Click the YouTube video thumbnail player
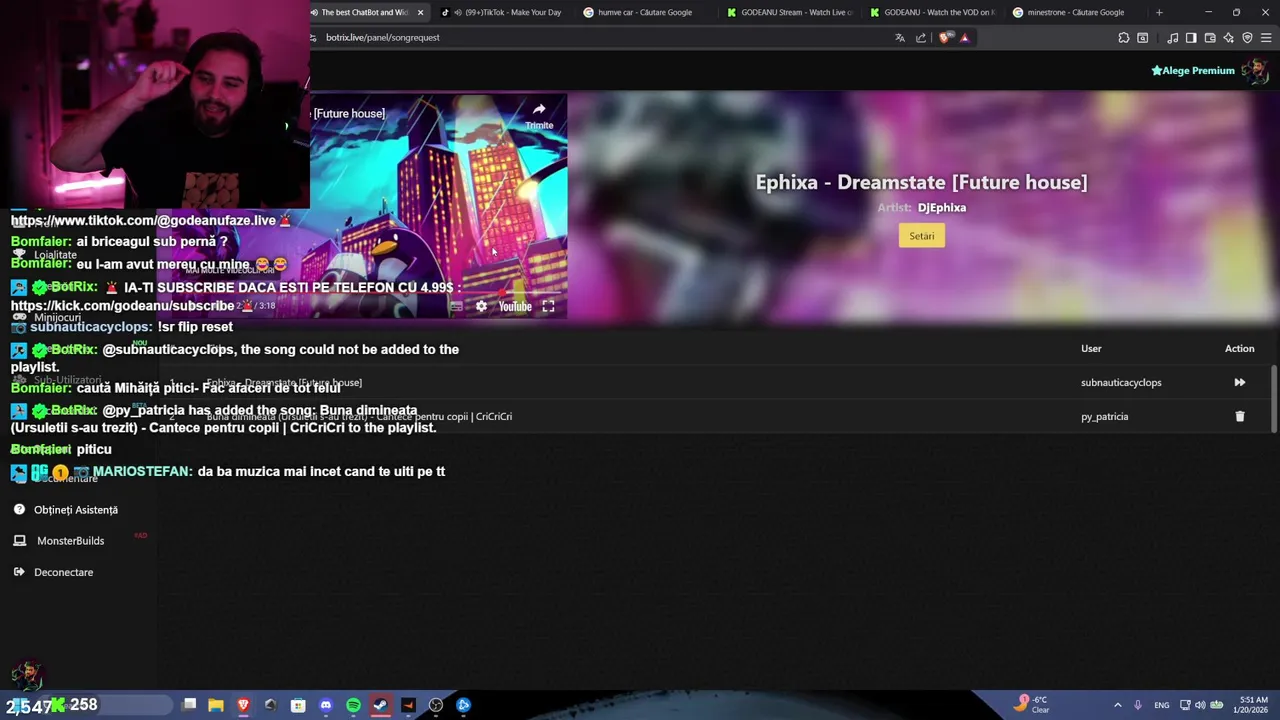 click(438, 206)
